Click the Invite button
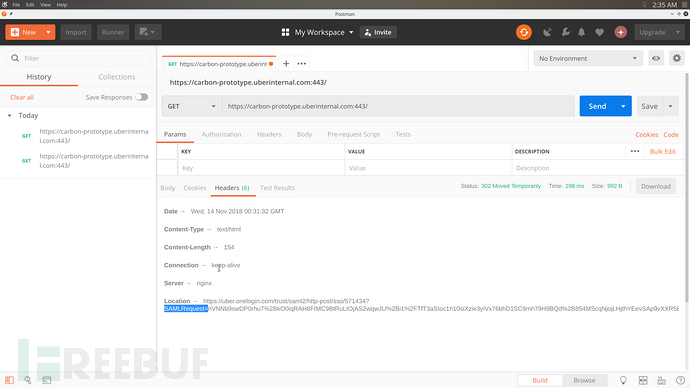 point(378,32)
